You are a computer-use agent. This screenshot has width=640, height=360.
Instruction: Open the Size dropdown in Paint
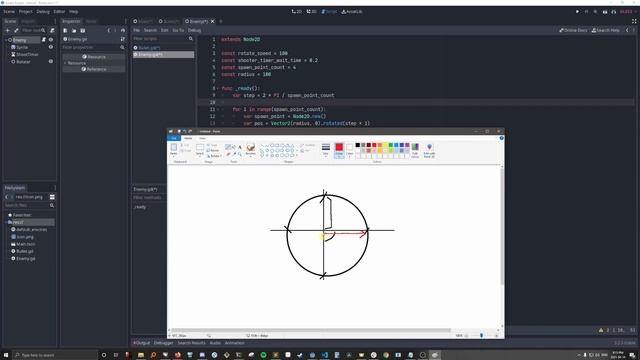click(326, 150)
